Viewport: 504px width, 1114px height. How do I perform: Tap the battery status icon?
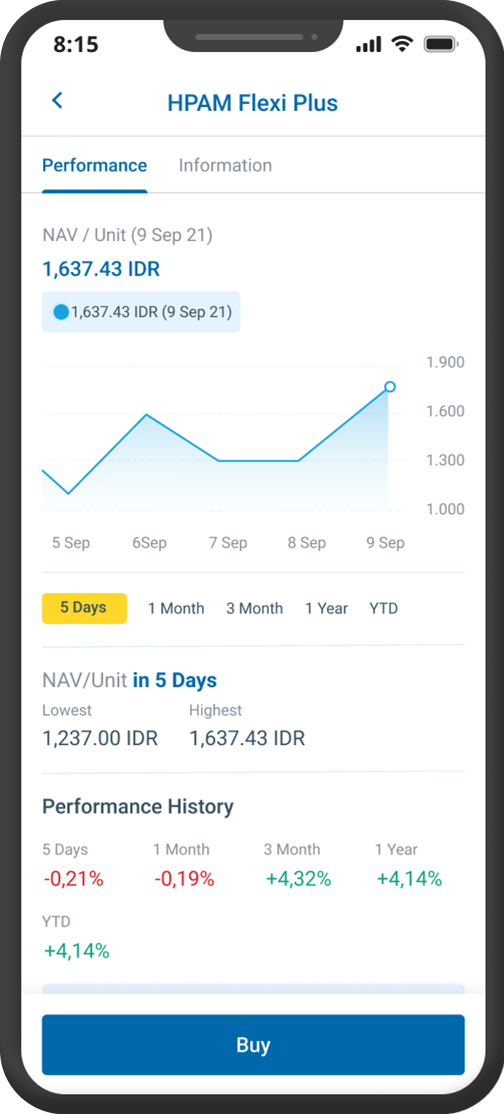pyautogui.click(x=441, y=44)
